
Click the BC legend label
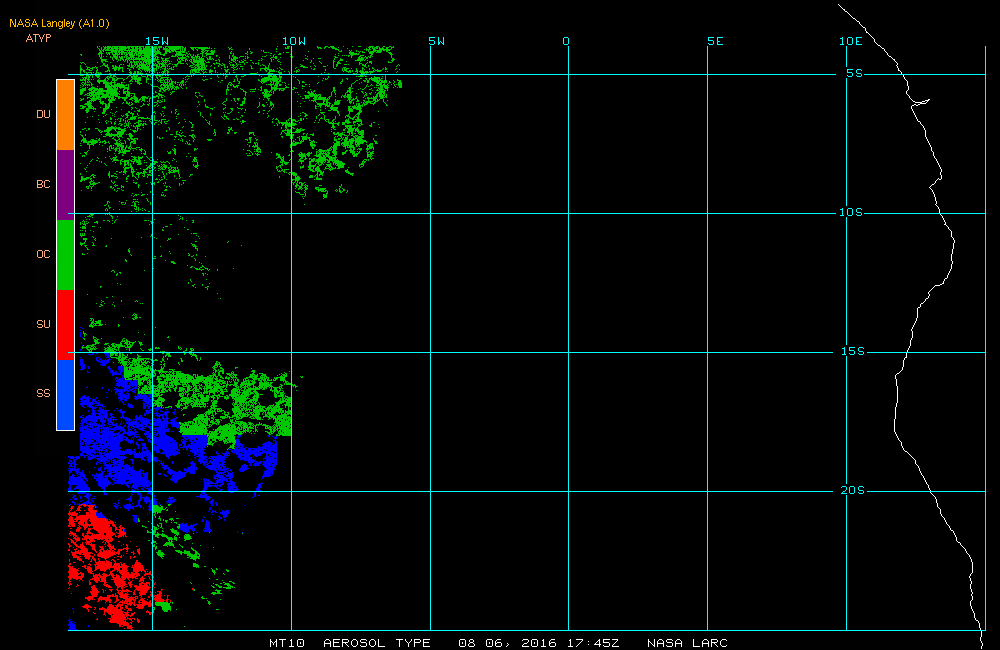43,184
